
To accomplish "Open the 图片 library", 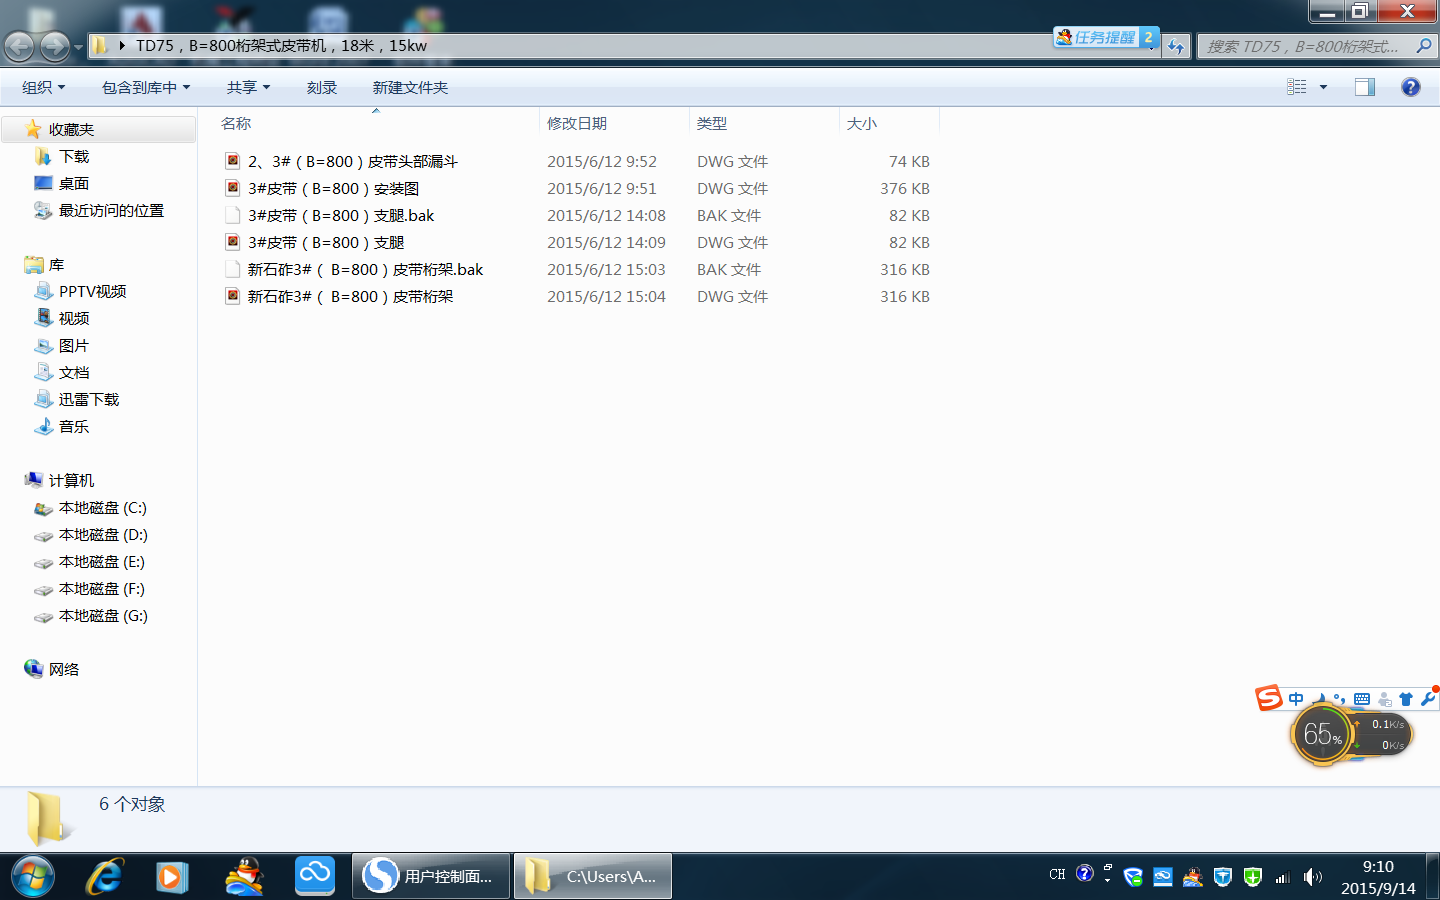I will coord(73,345).
